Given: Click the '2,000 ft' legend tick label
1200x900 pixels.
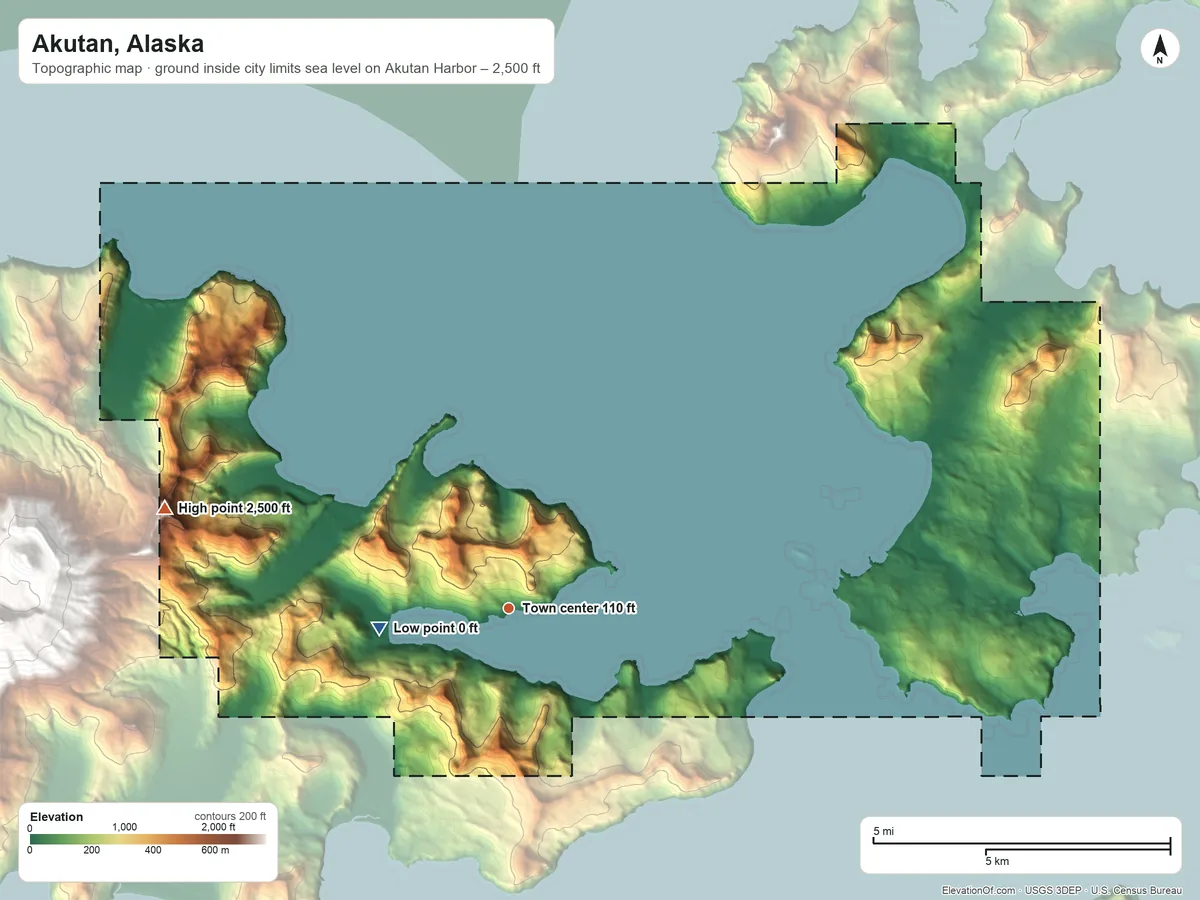Looking at the screenshot, I should click(218, 827).
